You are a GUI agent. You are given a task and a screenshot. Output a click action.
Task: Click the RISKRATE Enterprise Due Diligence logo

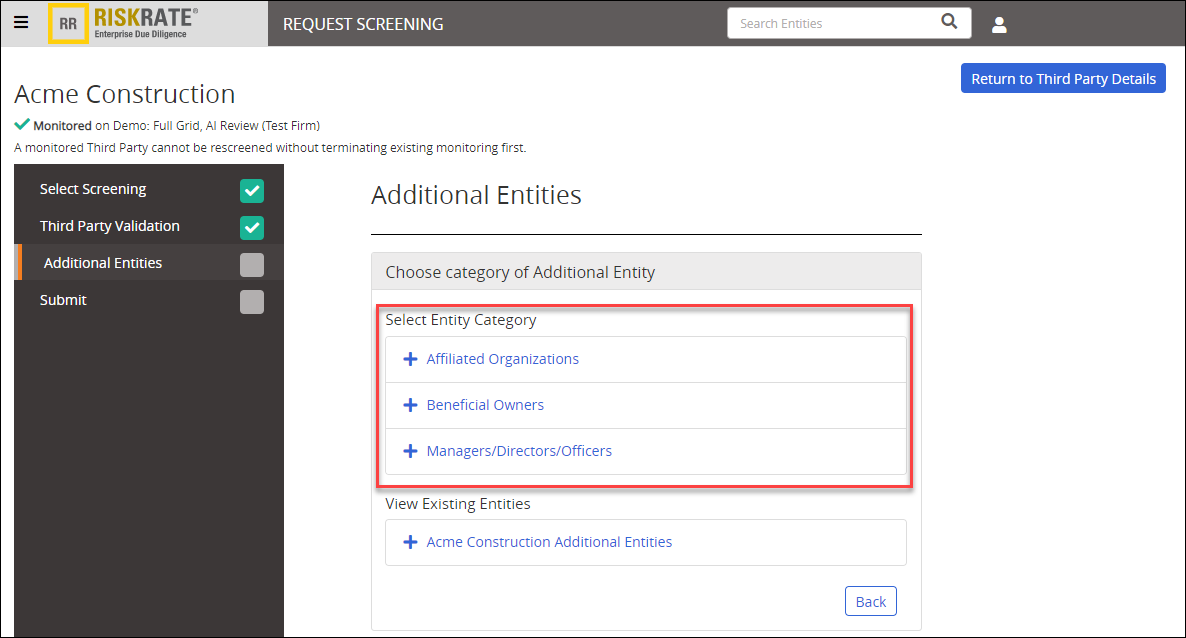point(130,22)
